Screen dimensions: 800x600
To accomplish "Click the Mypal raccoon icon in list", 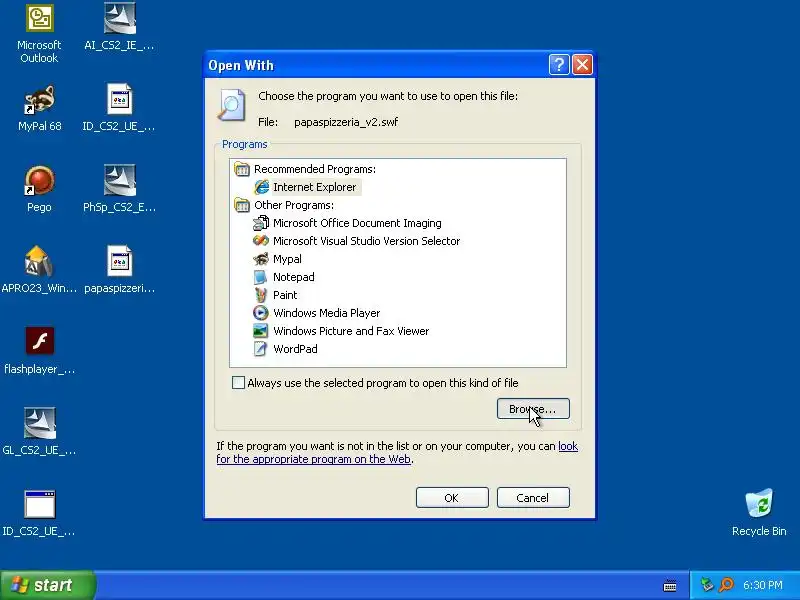I will click(261, 259).
